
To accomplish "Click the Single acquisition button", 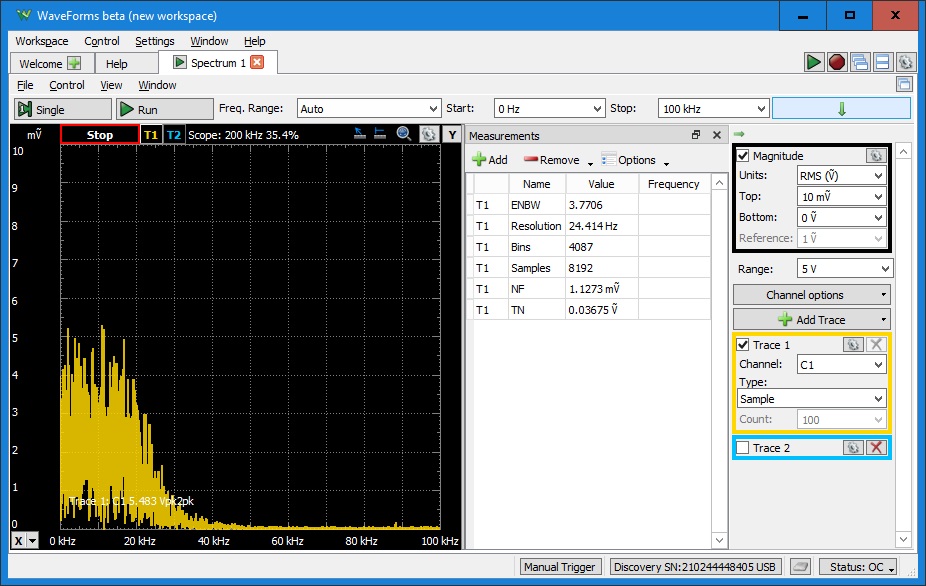I will point(62,109).
